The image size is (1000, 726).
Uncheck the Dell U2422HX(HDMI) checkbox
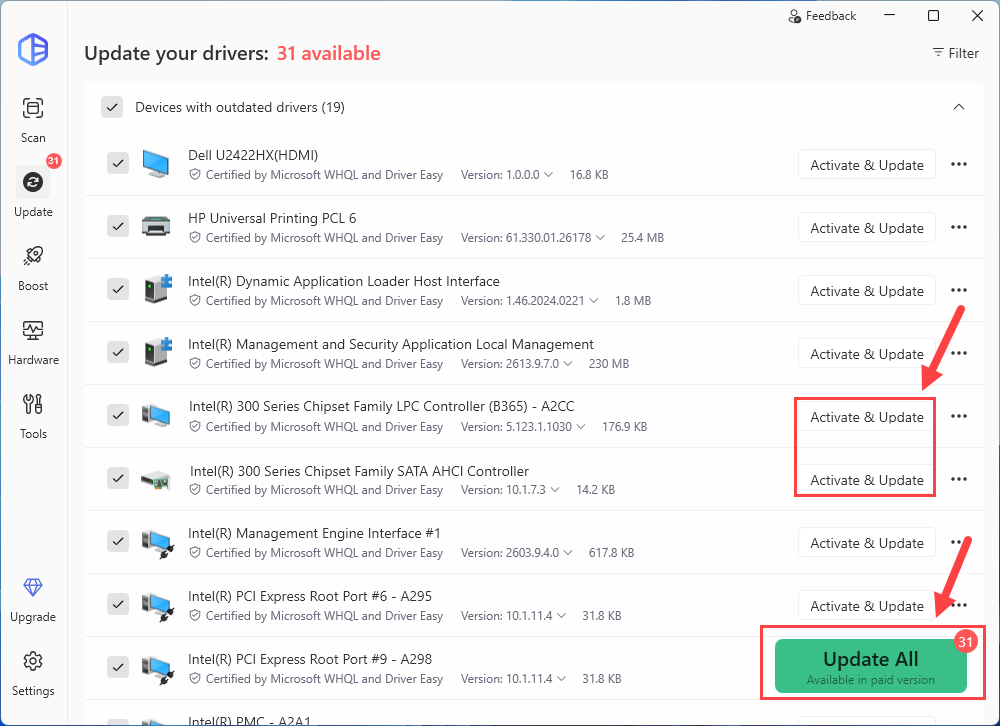point(118,163)
